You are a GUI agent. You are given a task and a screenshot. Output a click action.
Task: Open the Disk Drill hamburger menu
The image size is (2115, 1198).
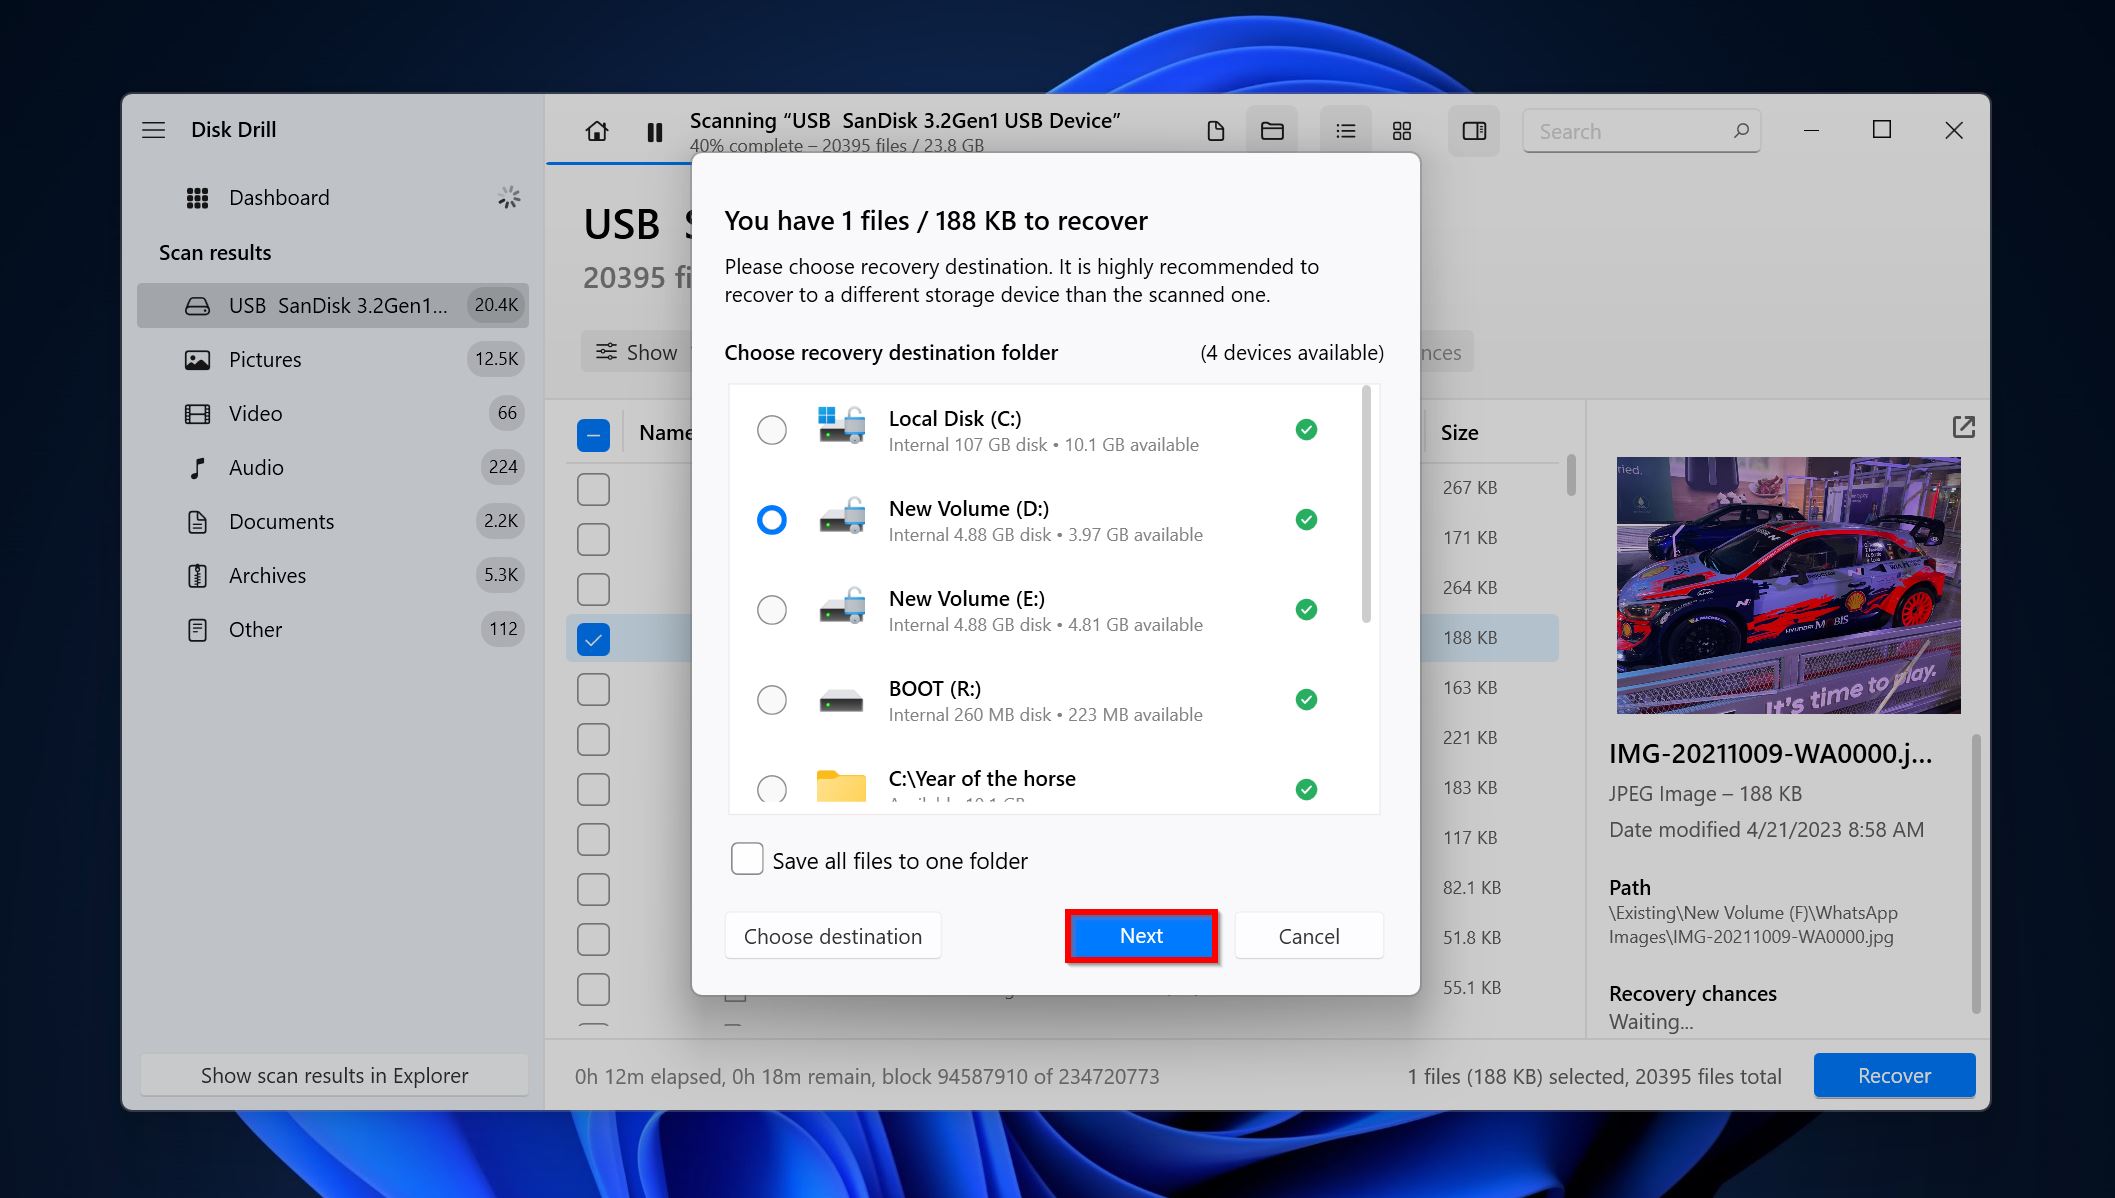point(153,128)
